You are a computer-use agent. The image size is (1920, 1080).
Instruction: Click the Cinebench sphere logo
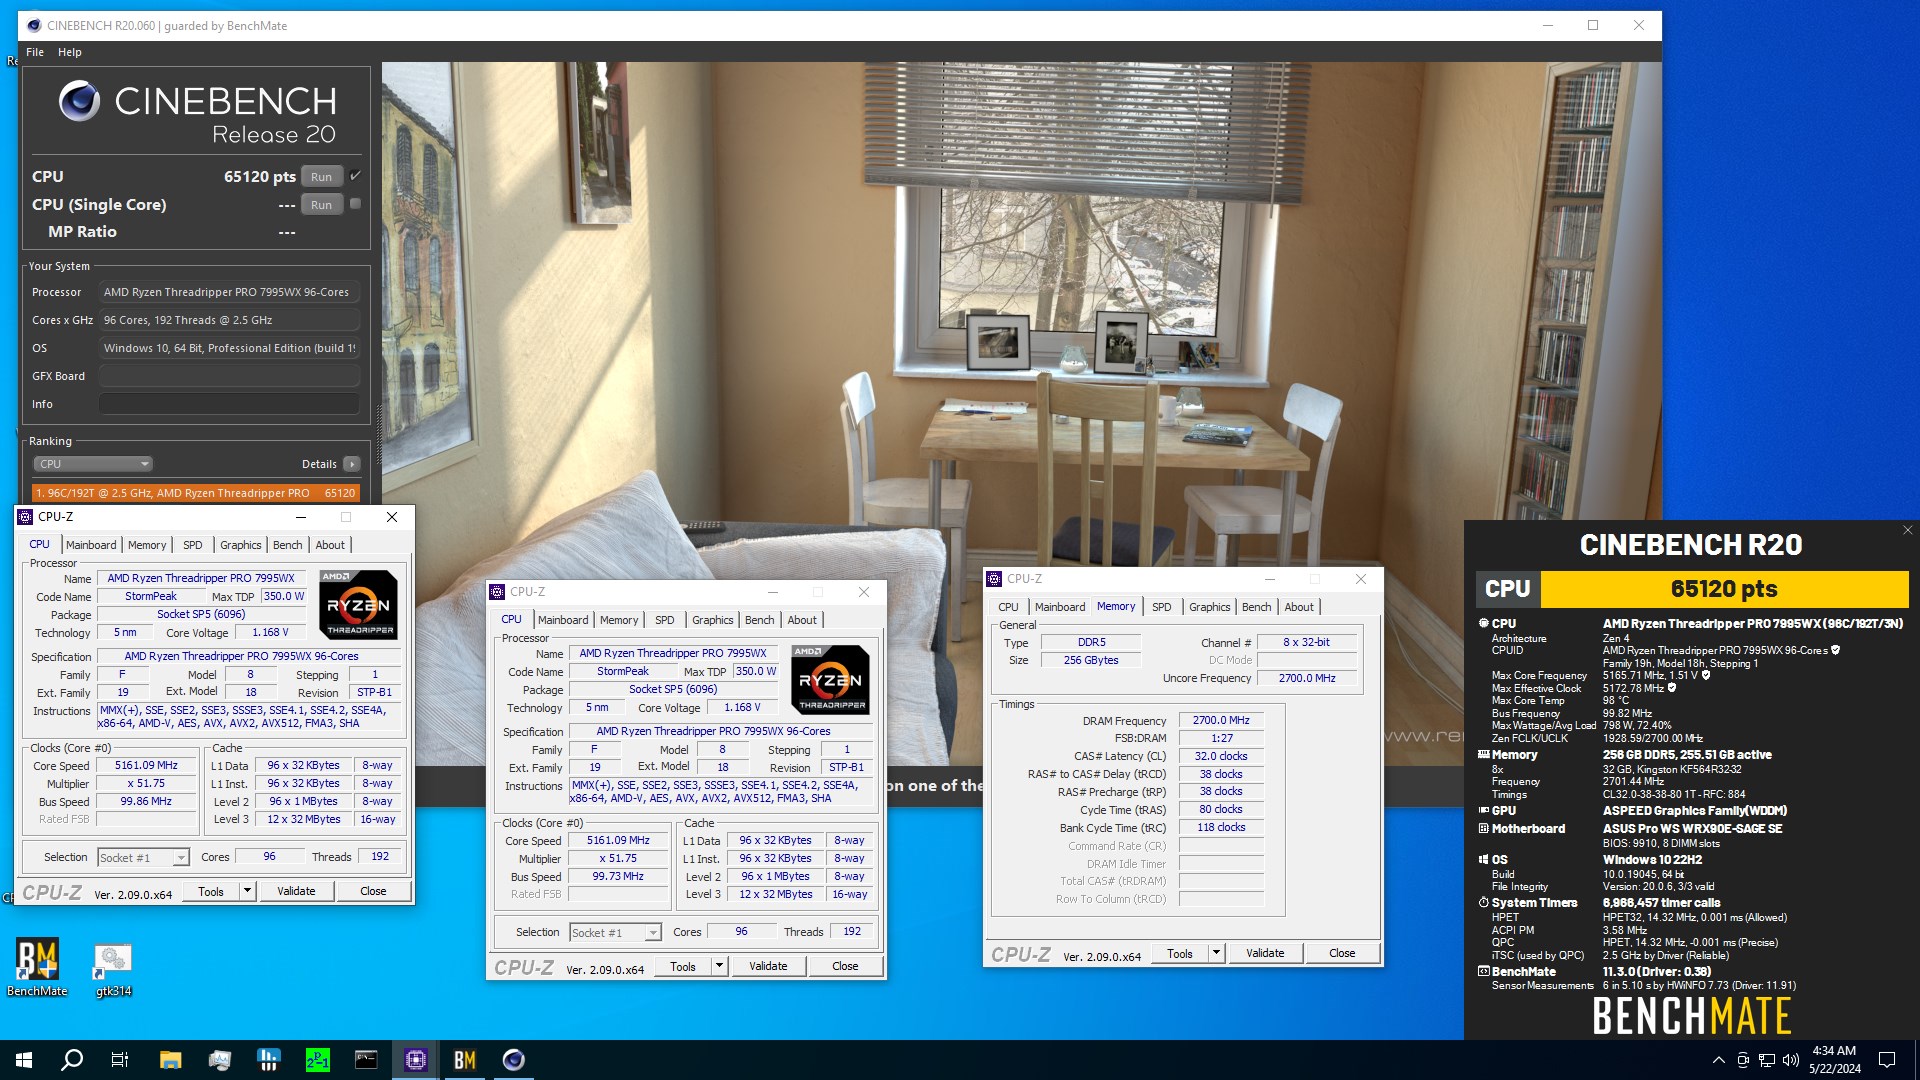click(79, 101)
